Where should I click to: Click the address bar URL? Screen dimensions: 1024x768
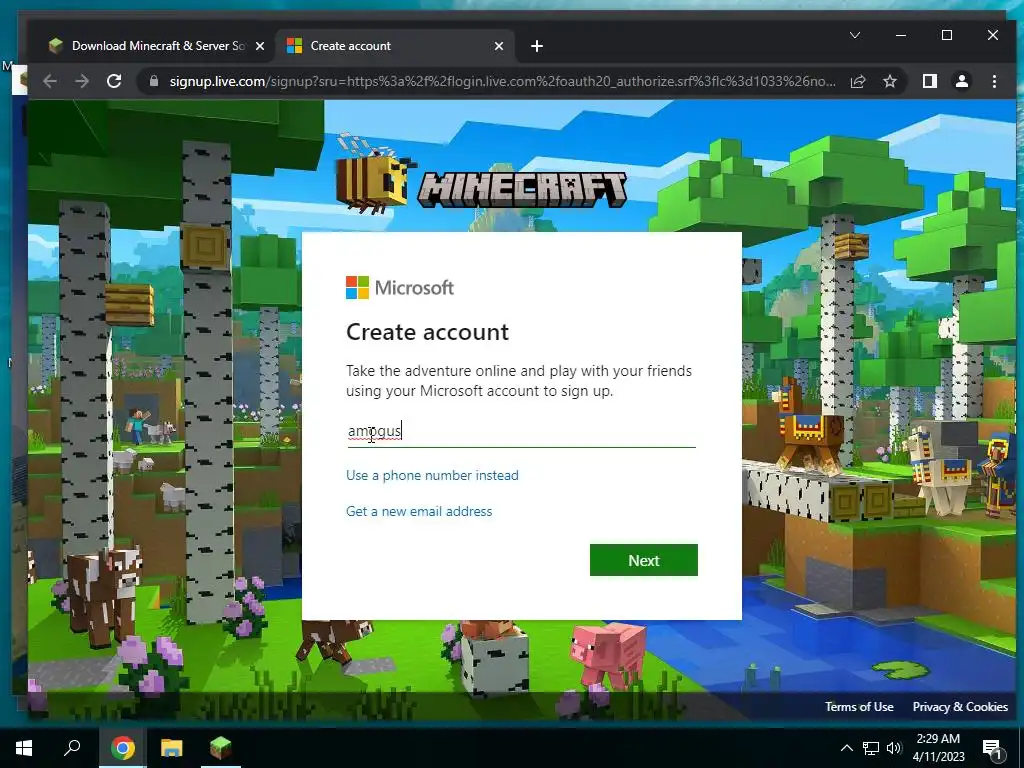502,82
